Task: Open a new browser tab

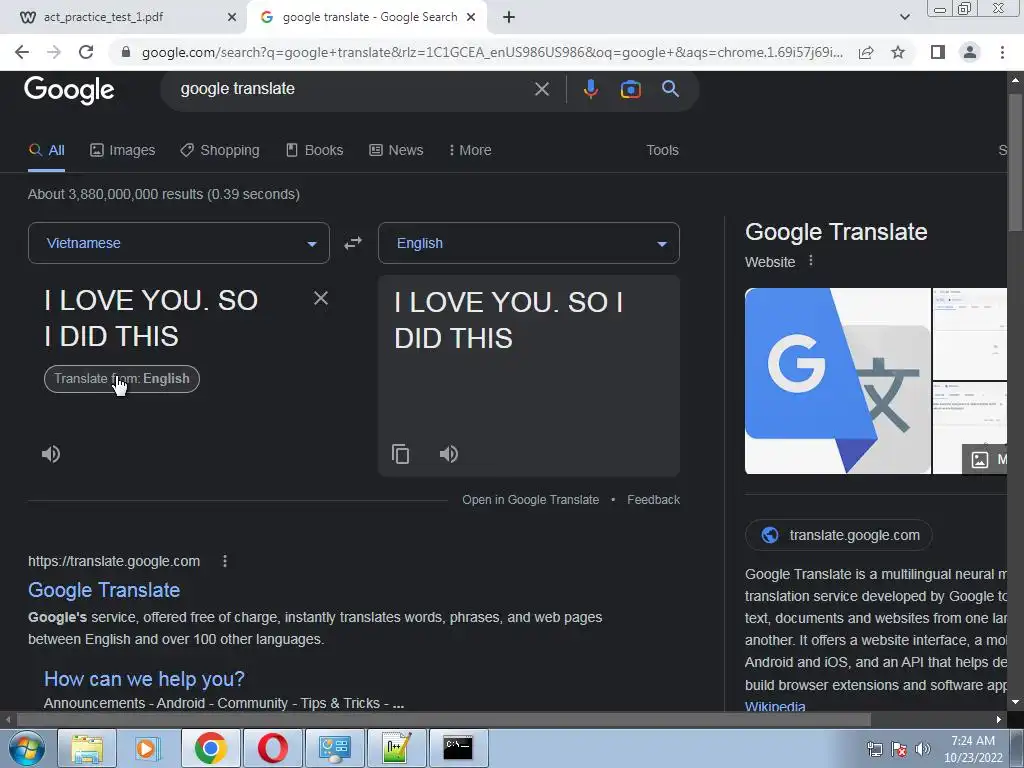Action: [509, 17]
